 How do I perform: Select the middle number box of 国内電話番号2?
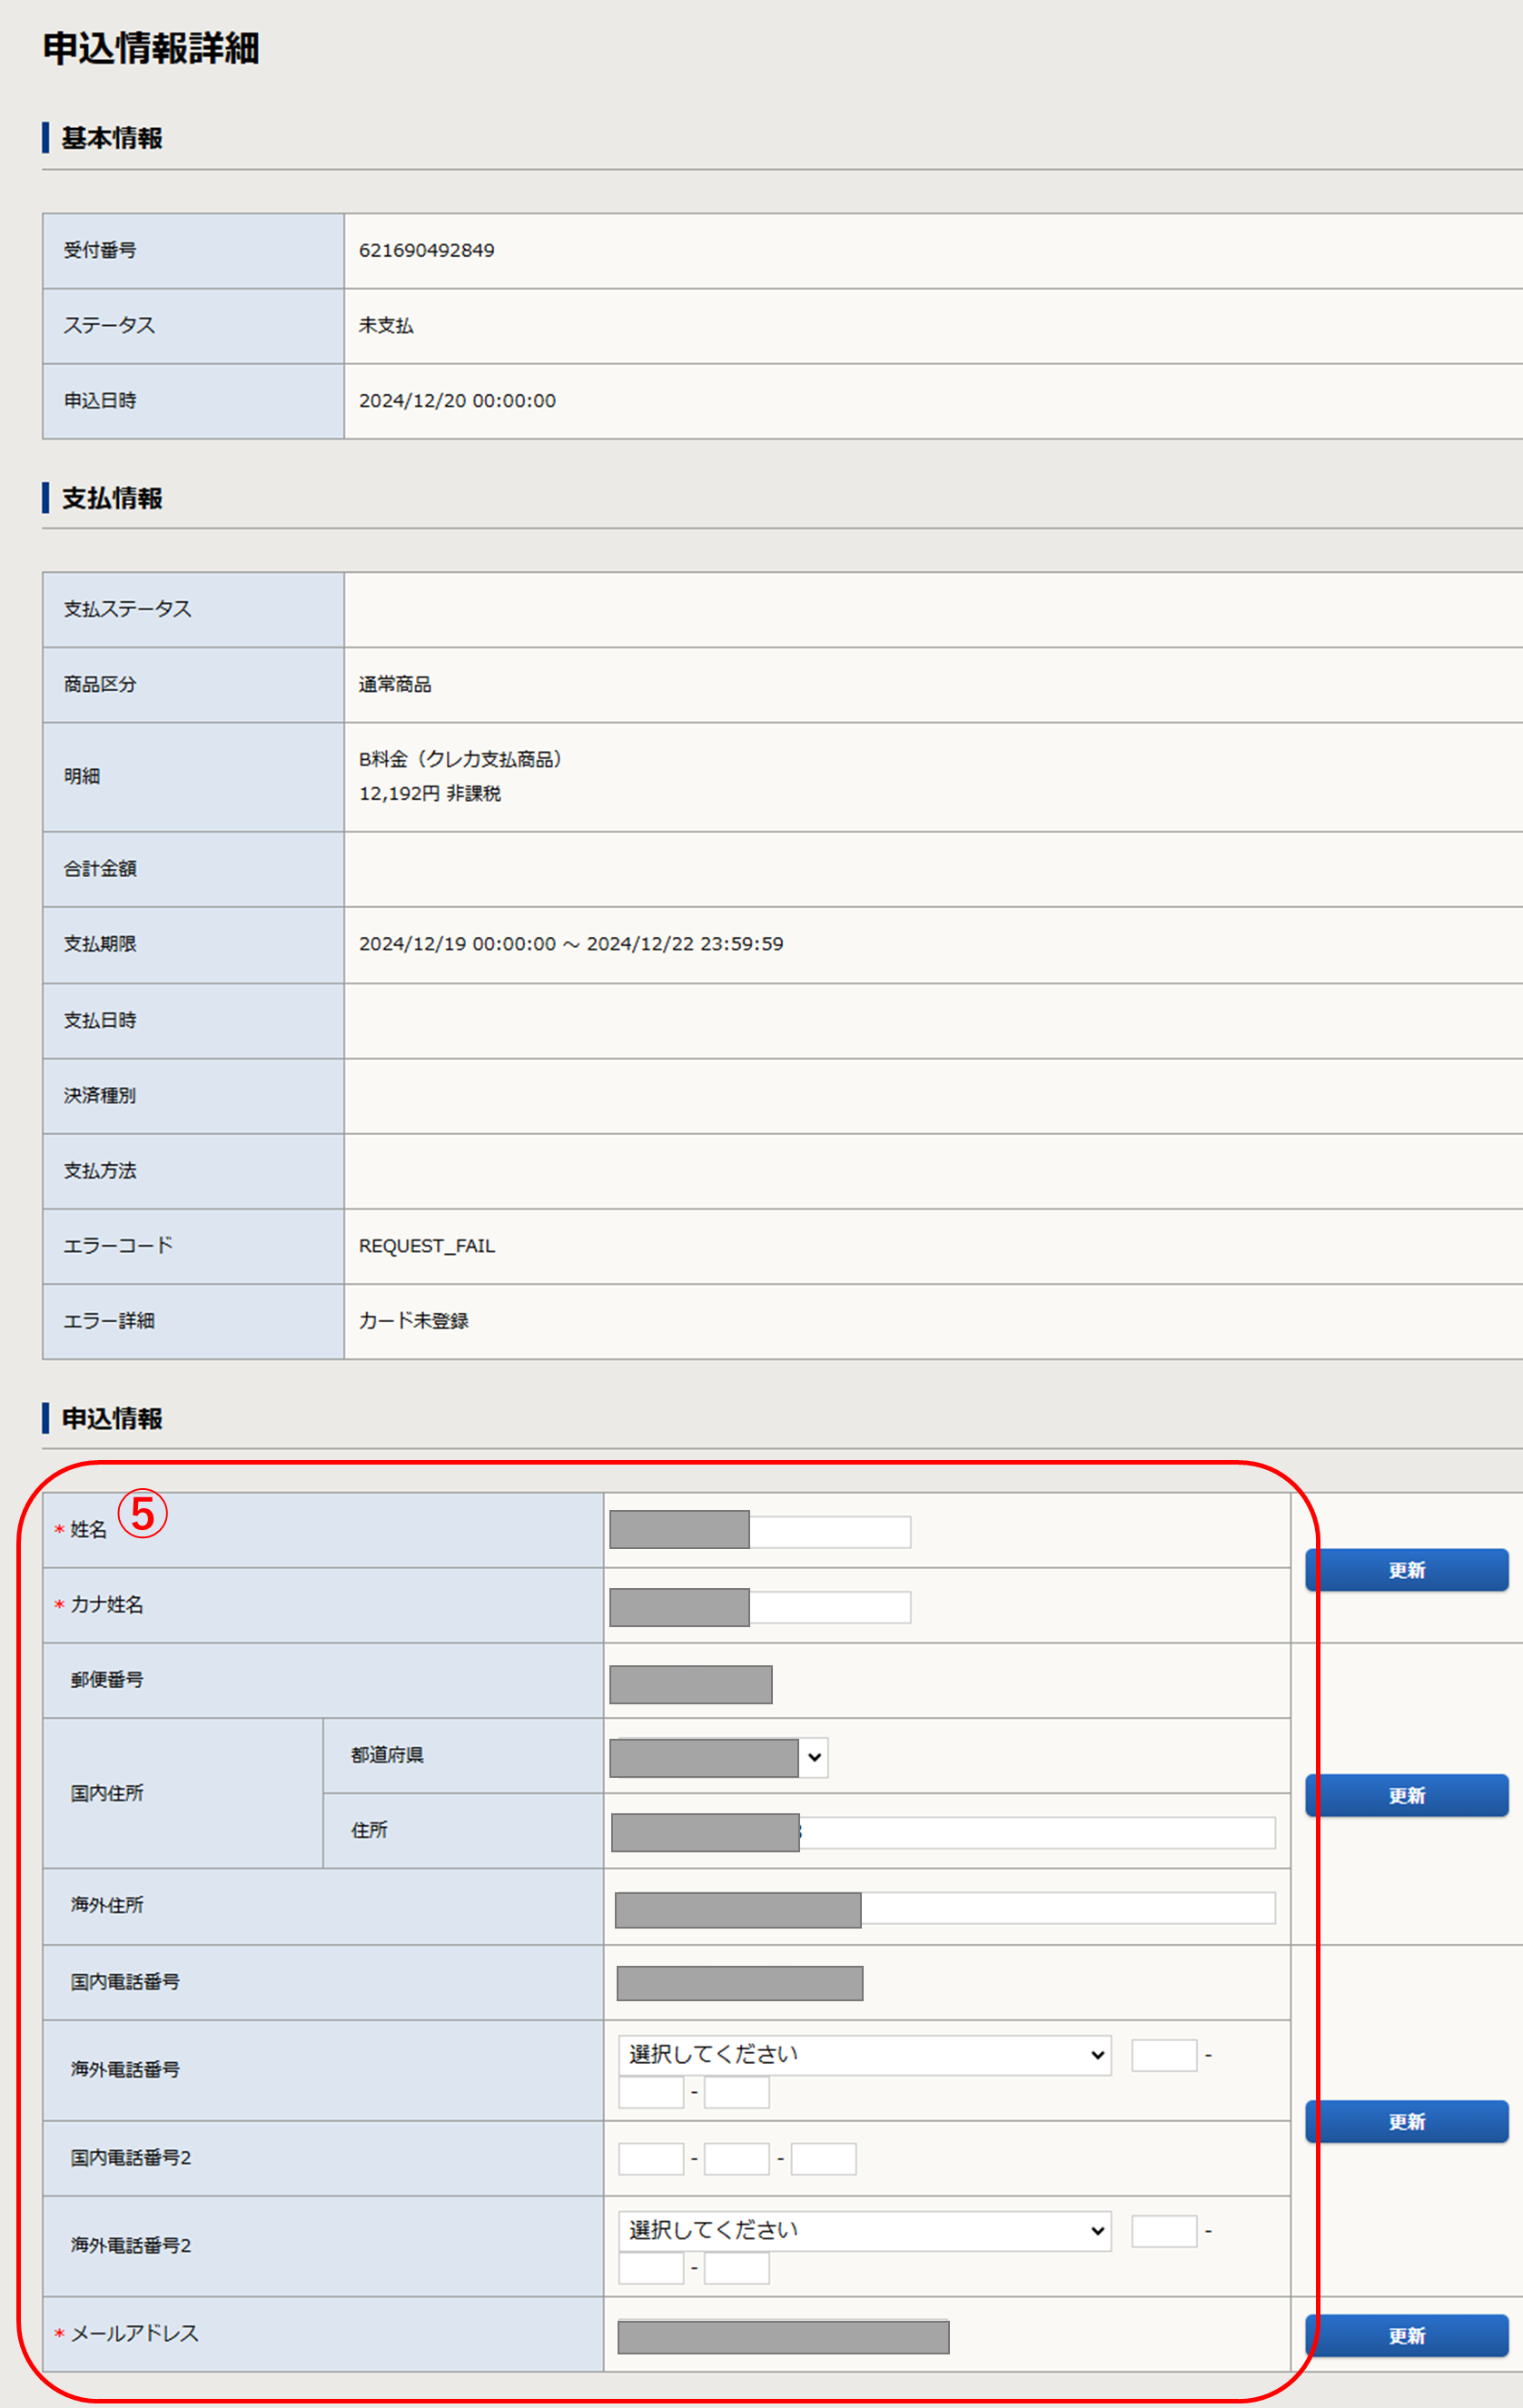pos(736,2159)
